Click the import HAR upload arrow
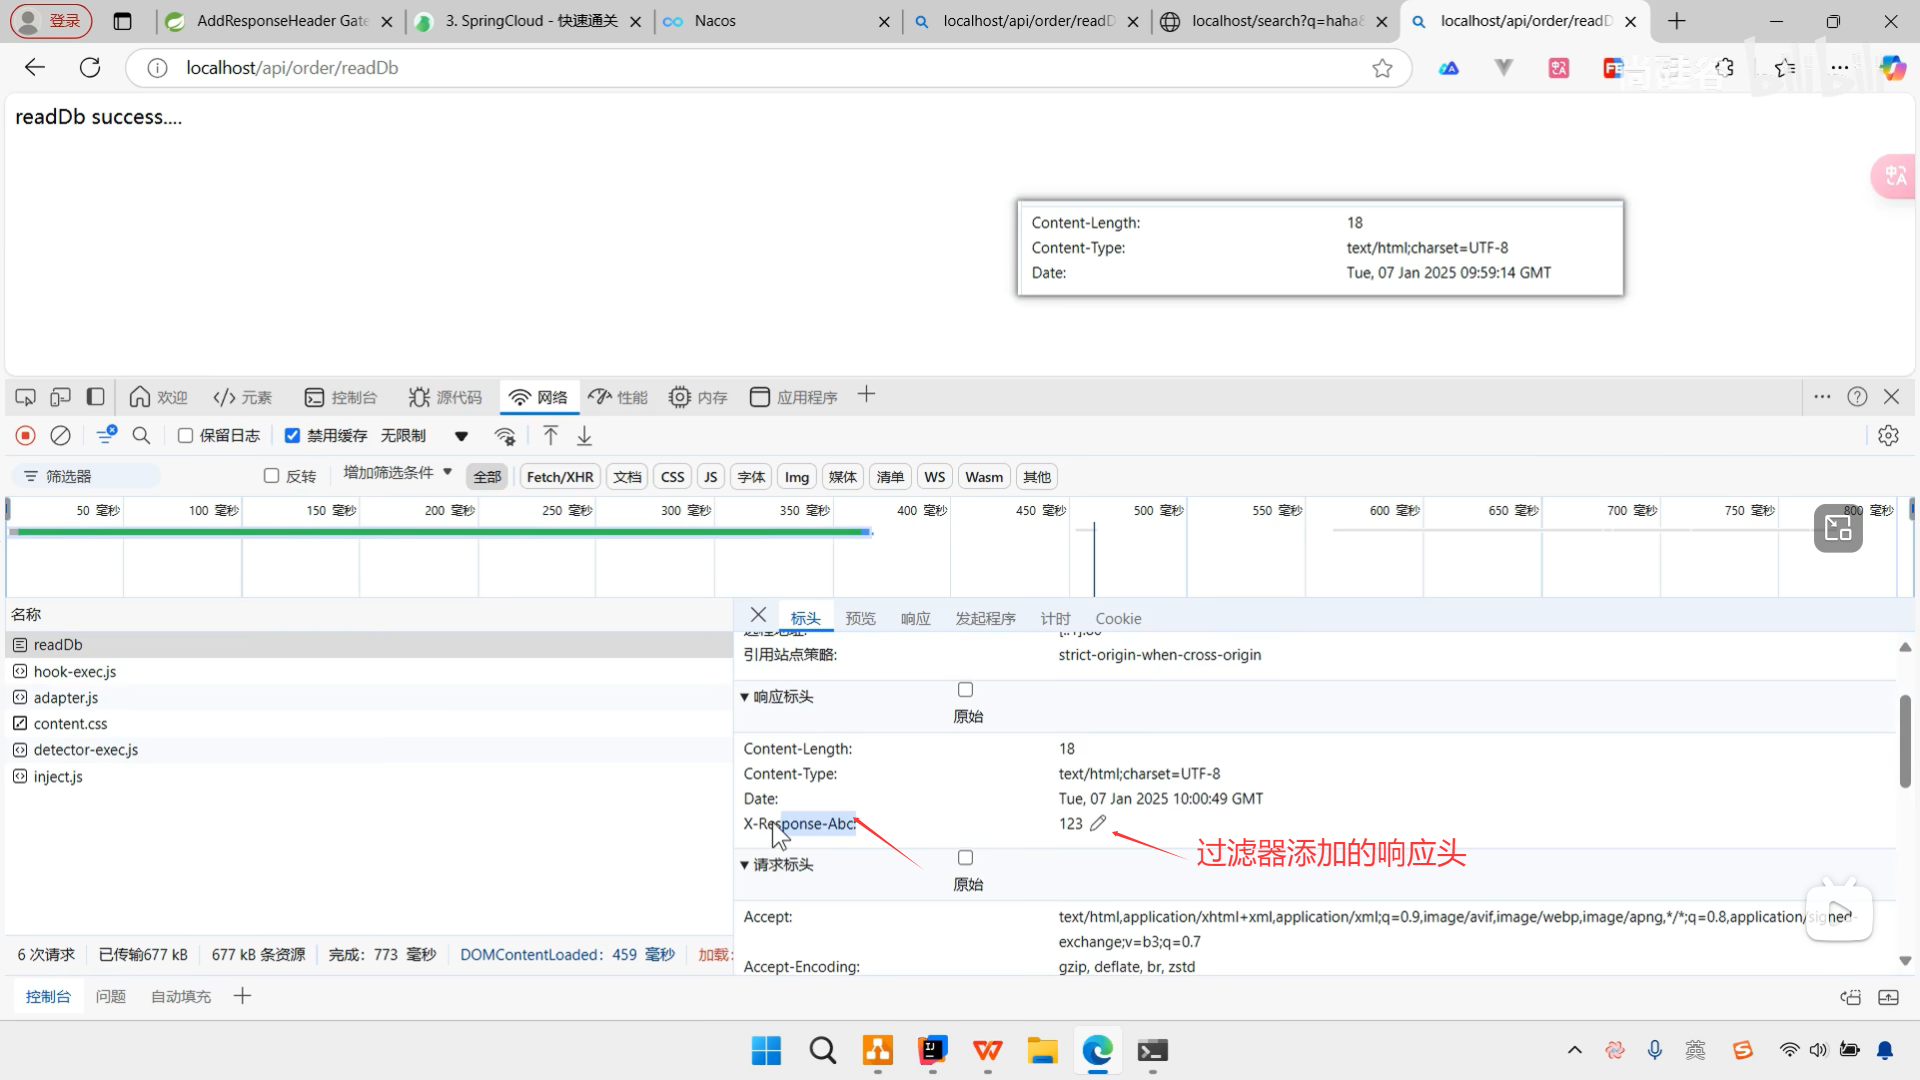Screen dimensions: 1920x1080 click(x=550, y=436)
